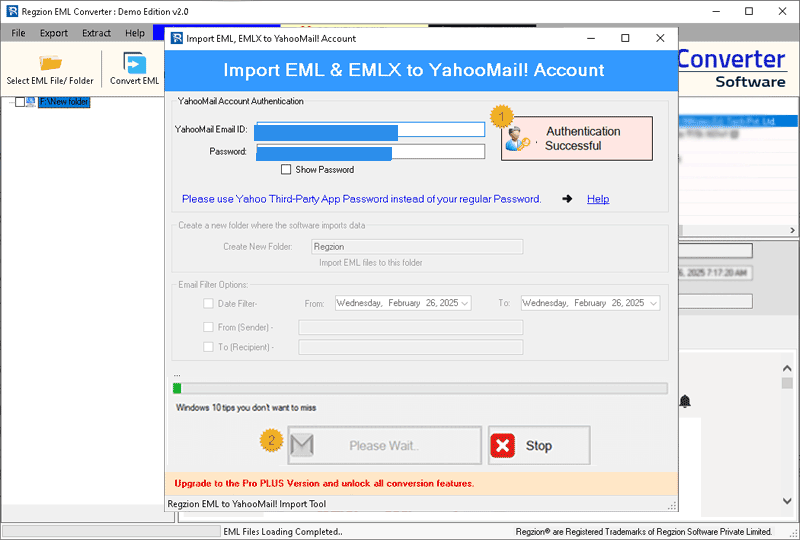Screen dimensions: 800x540
Task: Open the To date picker dropdown
Action: pyautogui.click(x=653, y=303)
